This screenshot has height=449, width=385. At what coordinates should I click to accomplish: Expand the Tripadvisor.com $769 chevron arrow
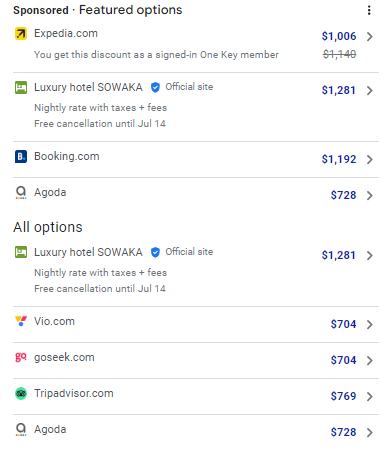tap(369, 396)
